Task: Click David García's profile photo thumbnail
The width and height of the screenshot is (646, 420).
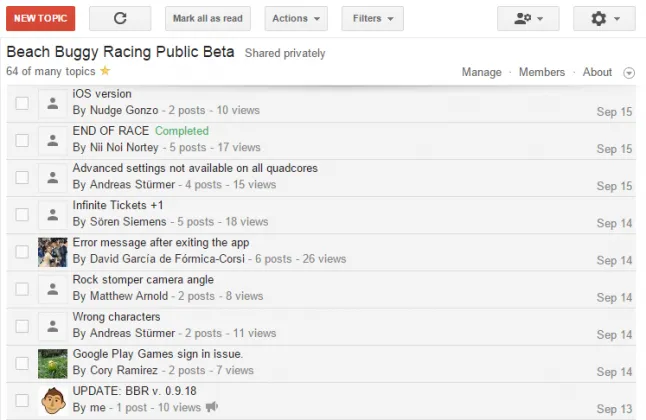Action: coord(53,252)
